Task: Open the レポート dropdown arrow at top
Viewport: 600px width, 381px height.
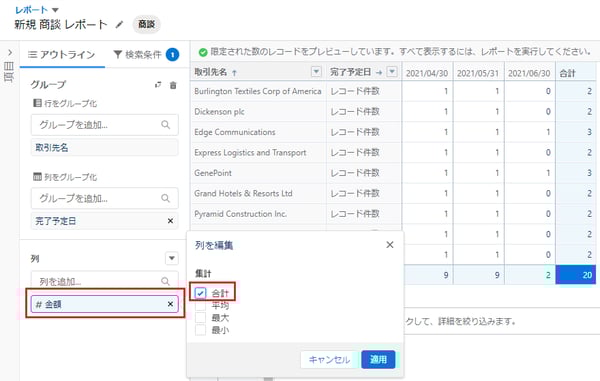Action: point(55,10)
